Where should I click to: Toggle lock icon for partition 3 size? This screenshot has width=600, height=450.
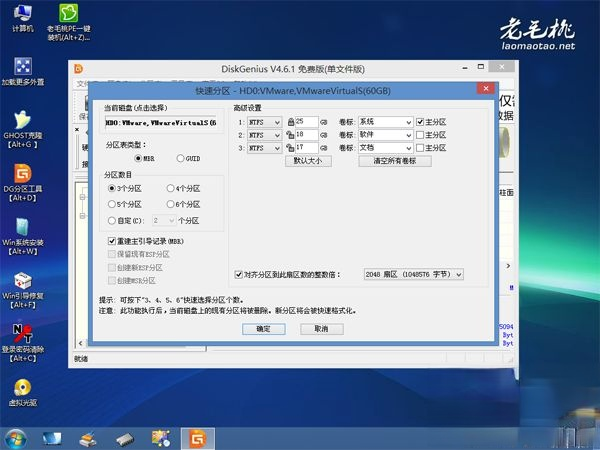coord(290,148)
